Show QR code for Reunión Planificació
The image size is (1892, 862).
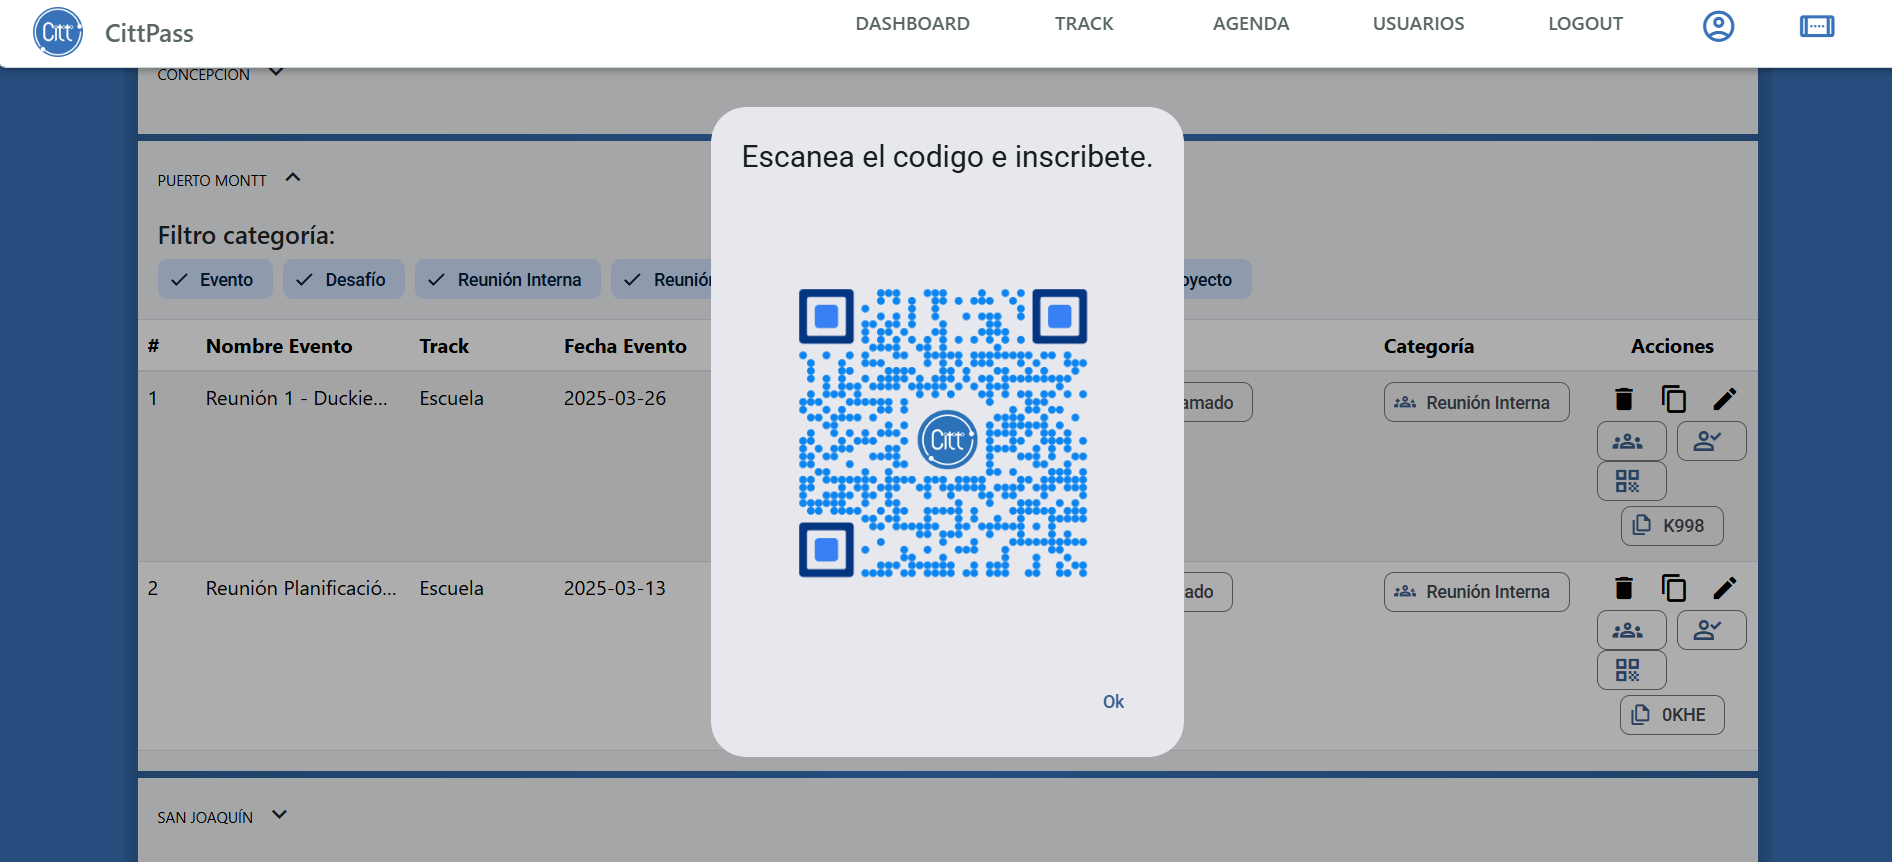(x=1631, y=670)
